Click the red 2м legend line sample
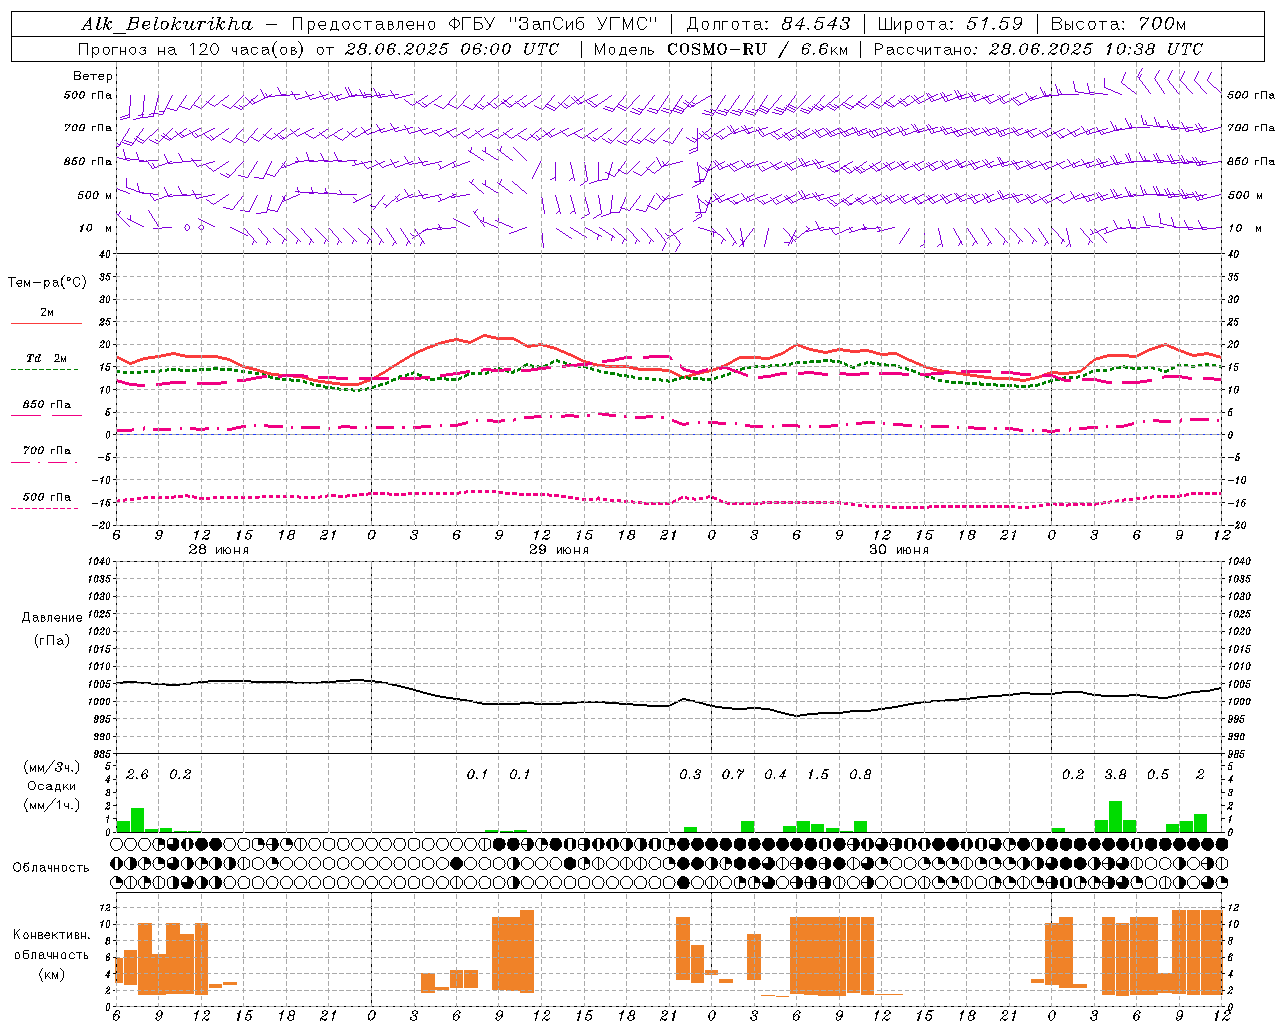Image resolution: width=1280 pixels, height=1024 pixels. click(46, 323)
